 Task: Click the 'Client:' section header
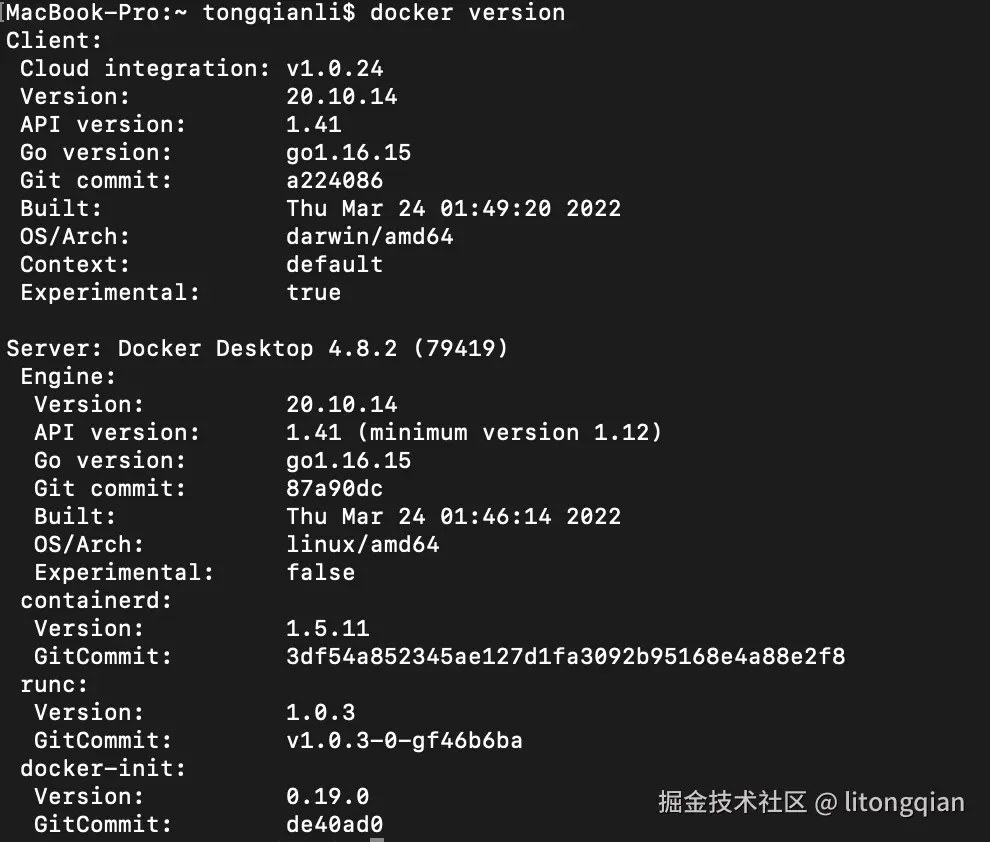40,41
